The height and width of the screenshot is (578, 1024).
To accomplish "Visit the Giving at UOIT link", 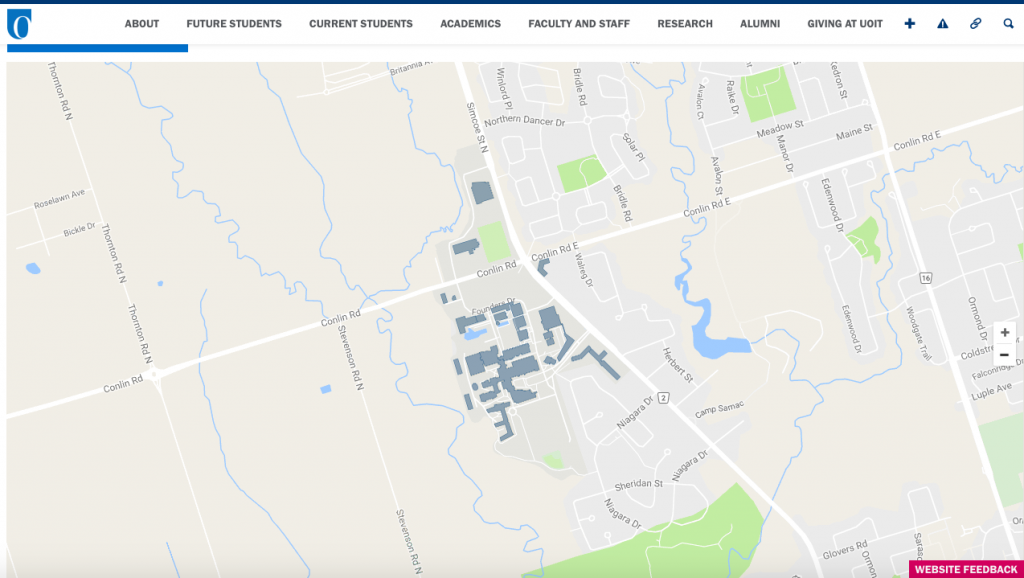I will click(x=844, y=24).
